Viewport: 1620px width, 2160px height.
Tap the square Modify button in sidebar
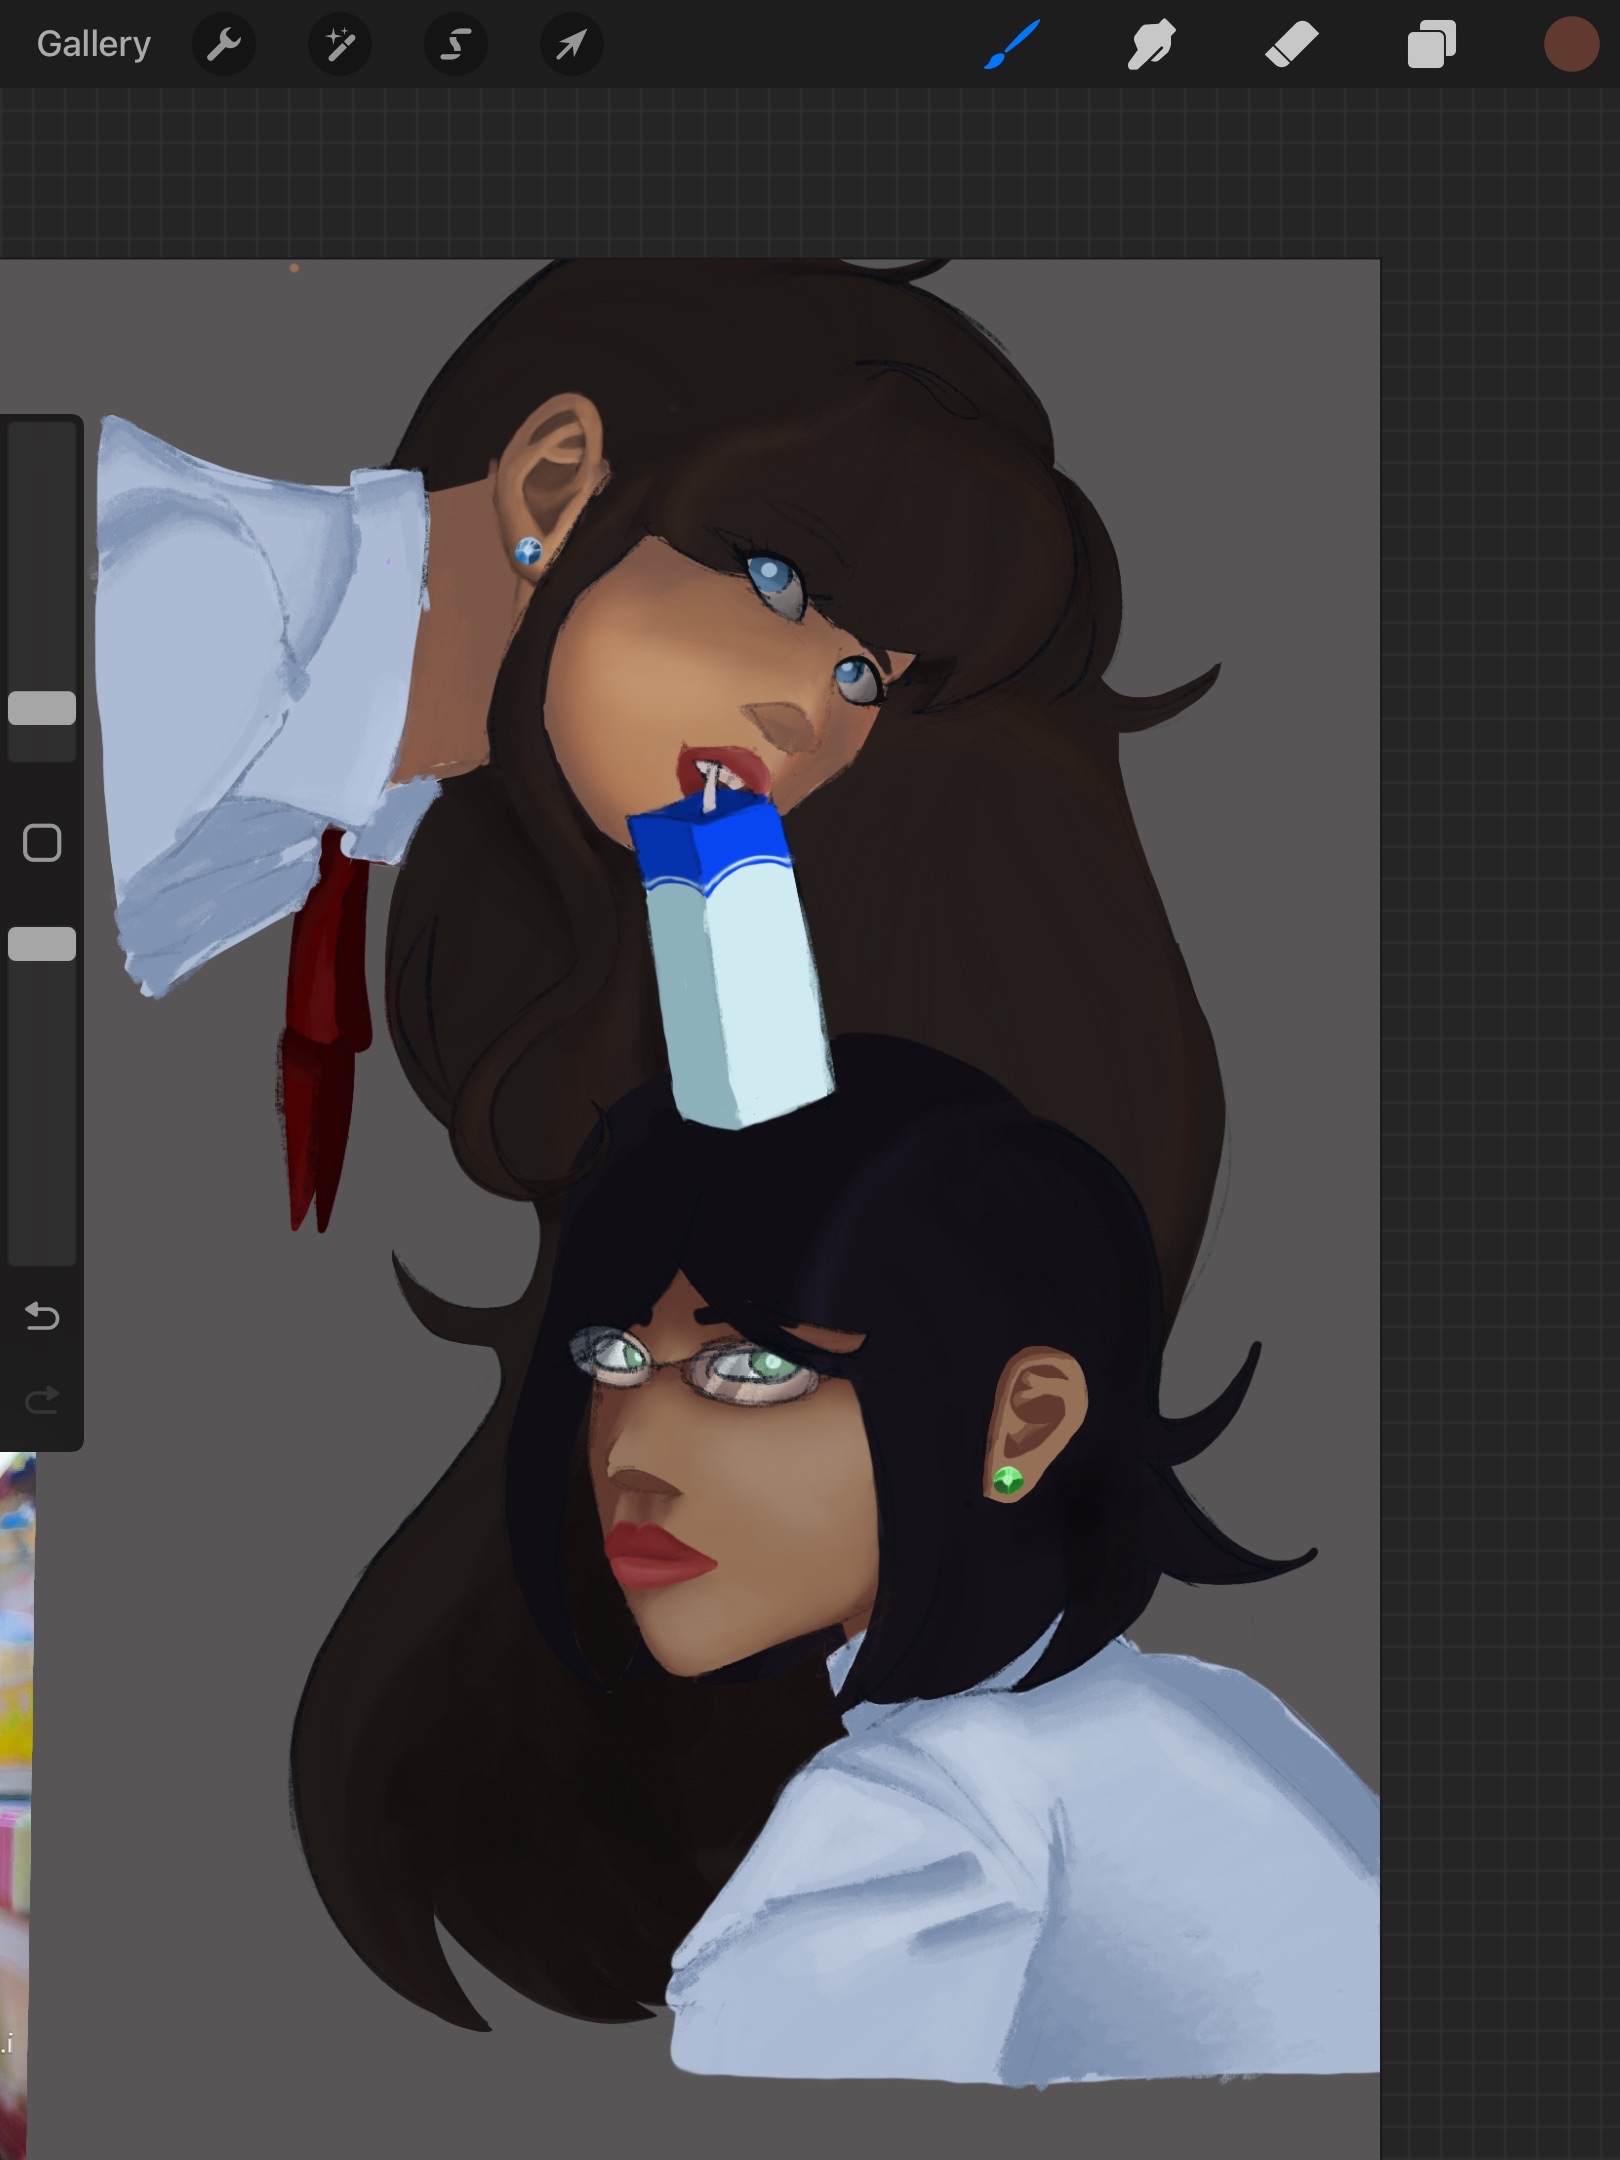coord(42,843)
